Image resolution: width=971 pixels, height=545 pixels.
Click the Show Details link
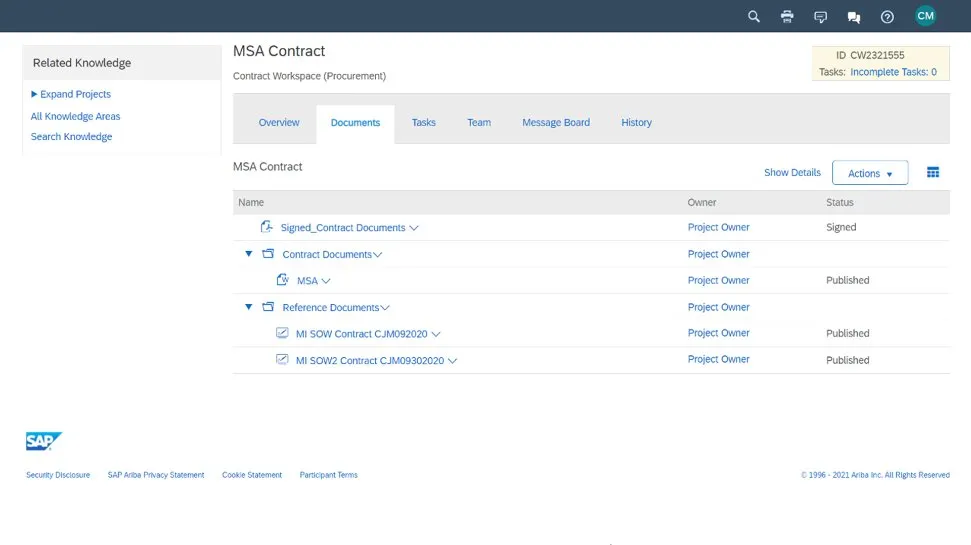[x=792, y=173]
